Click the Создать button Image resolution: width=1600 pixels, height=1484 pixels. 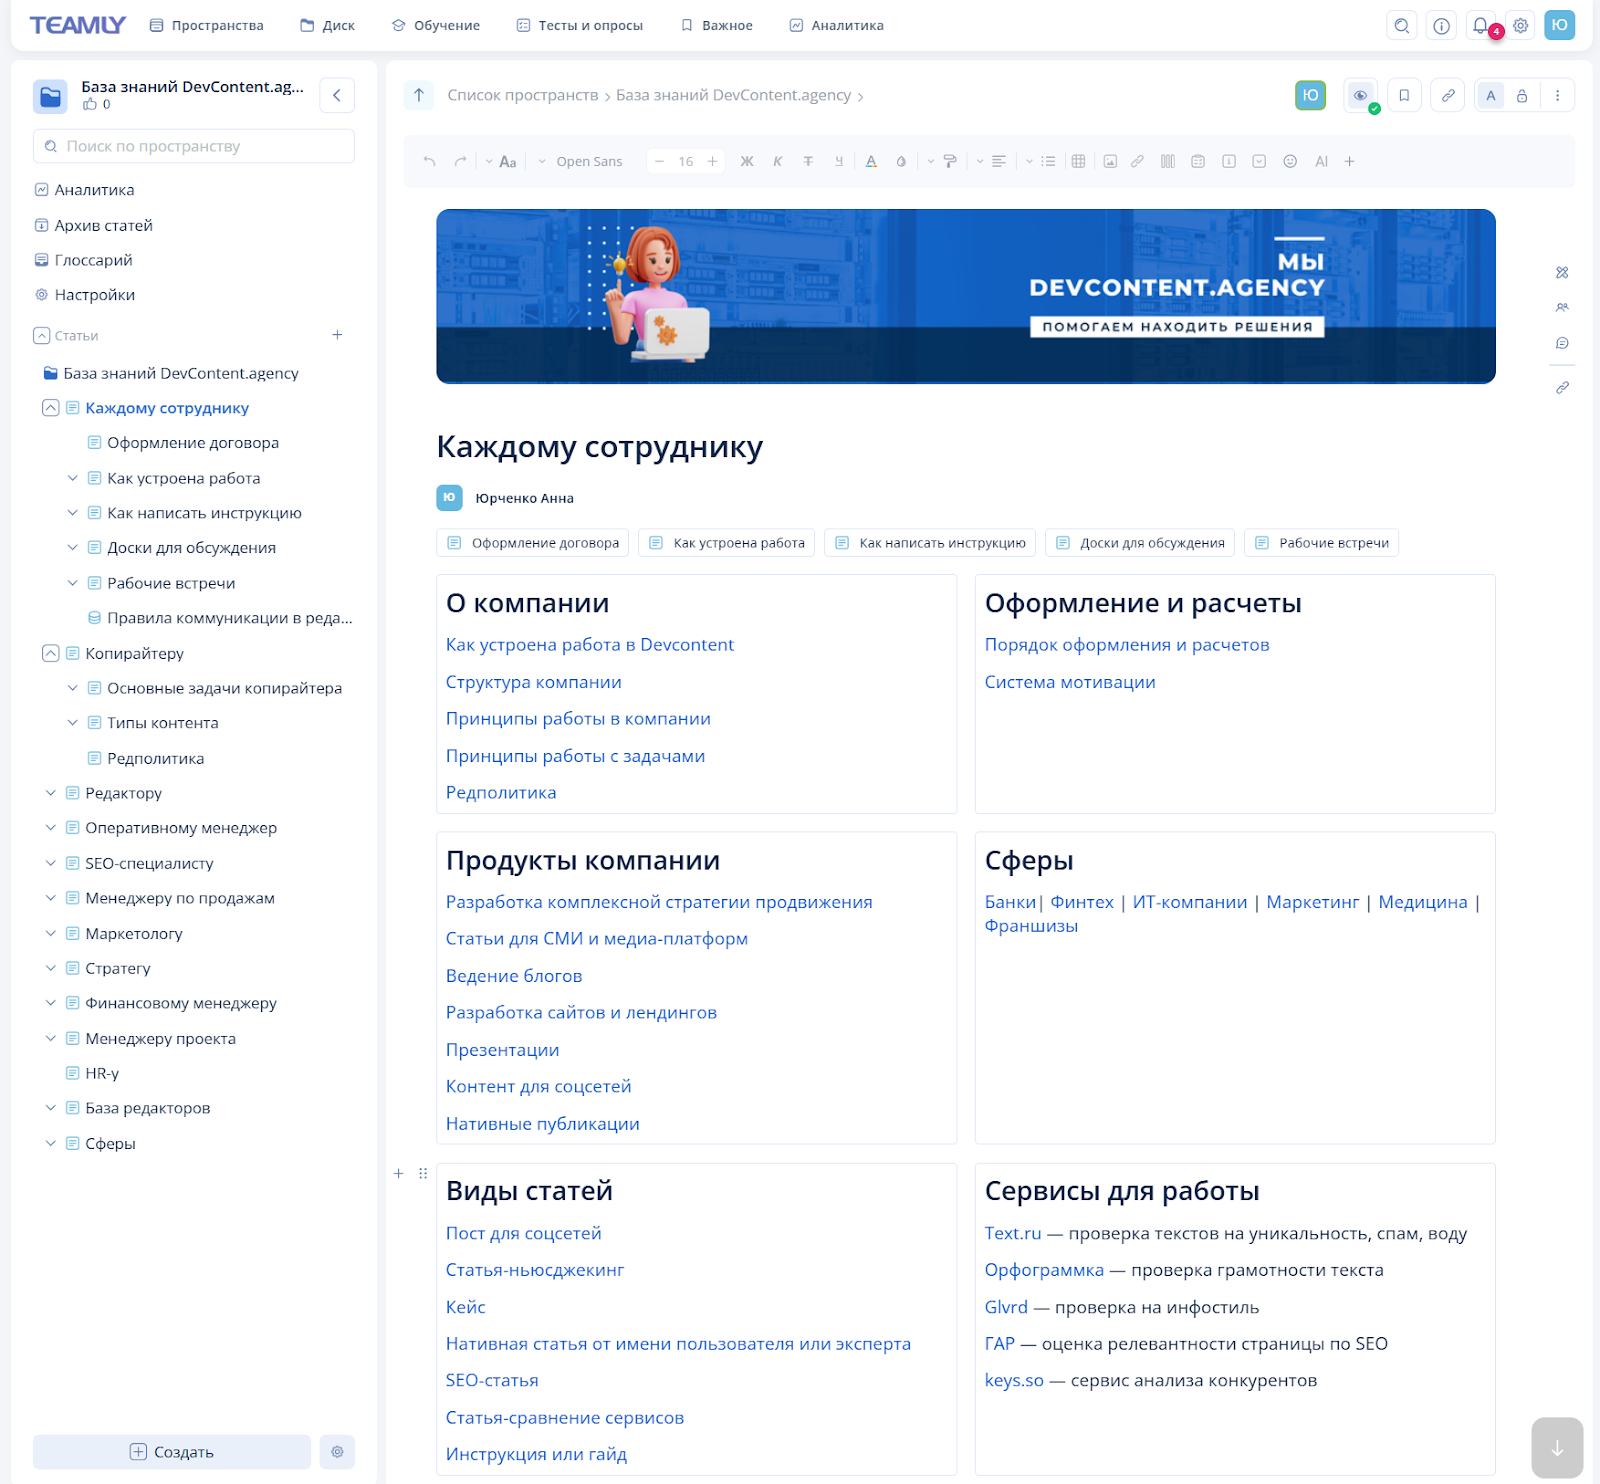click(172, 1452)
